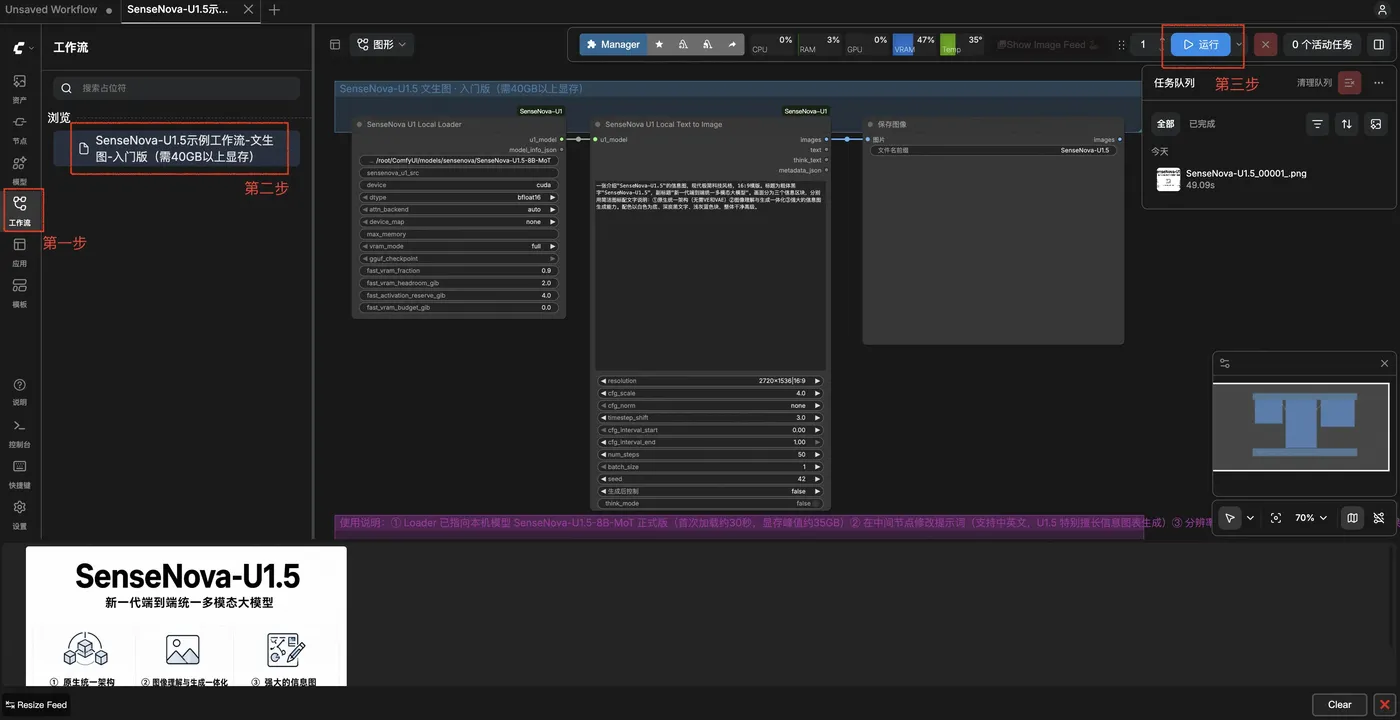Open the 70% zoom level dropdown
1400x720 pixels.
(1311, 518)
